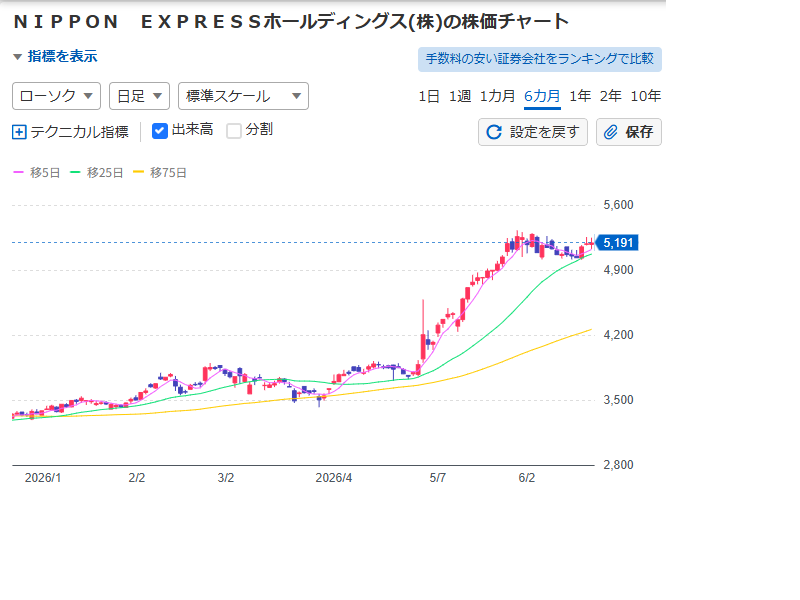Click the 2,800 price axis label

click(618, 465)
